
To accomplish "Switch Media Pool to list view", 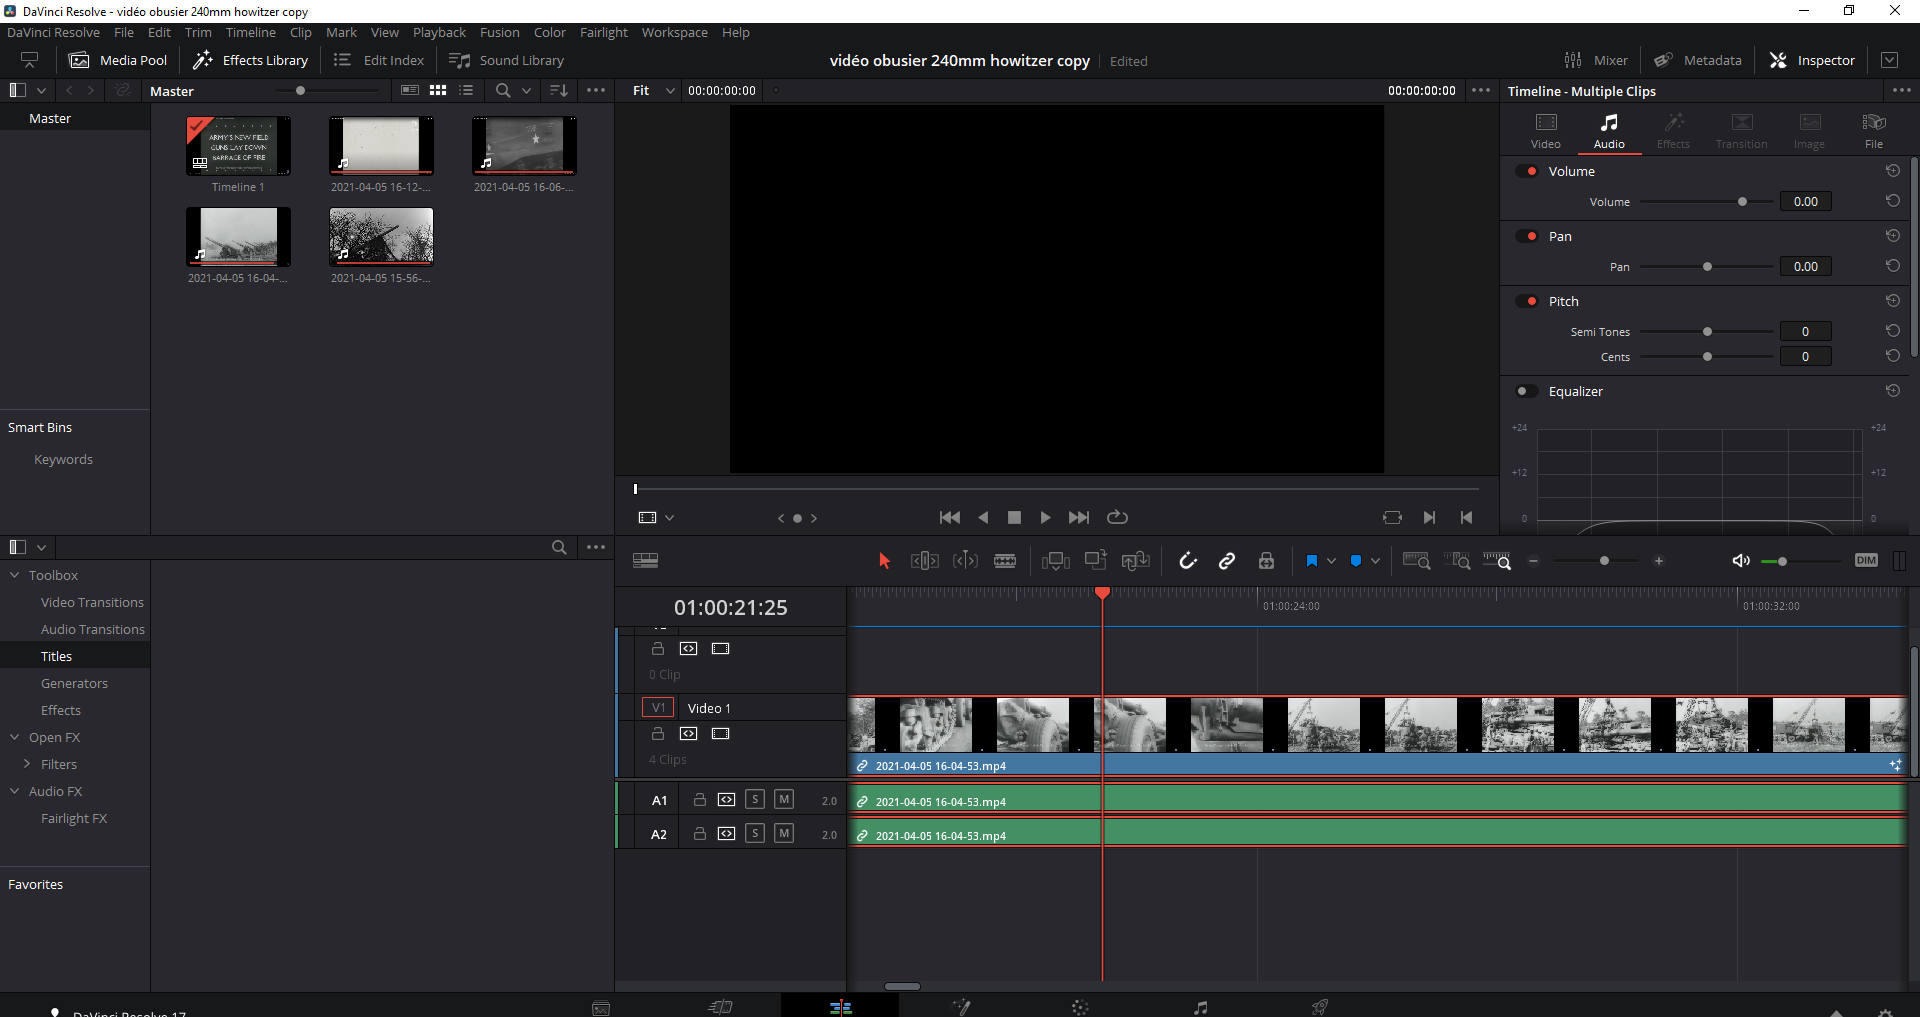I will [x=466, y=90].
